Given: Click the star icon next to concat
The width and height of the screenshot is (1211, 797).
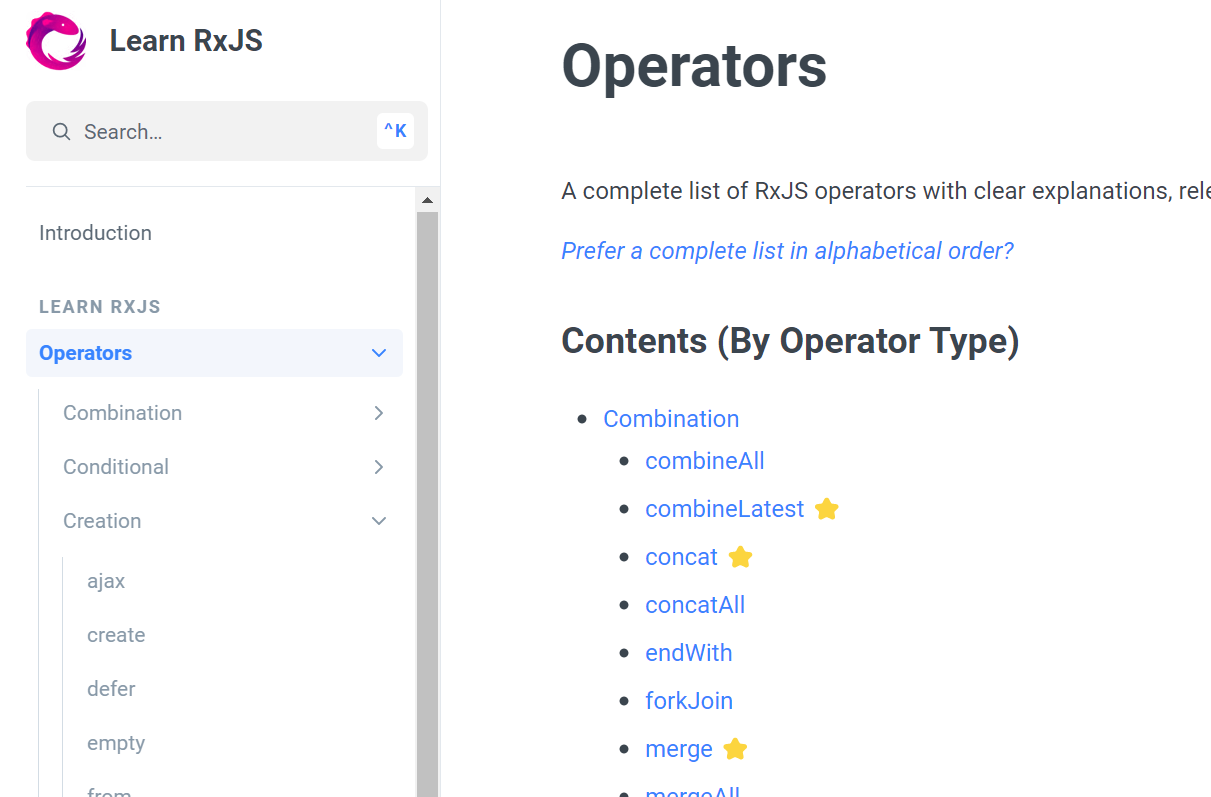Looking at the screenshot, I should (x=740, y=556).
